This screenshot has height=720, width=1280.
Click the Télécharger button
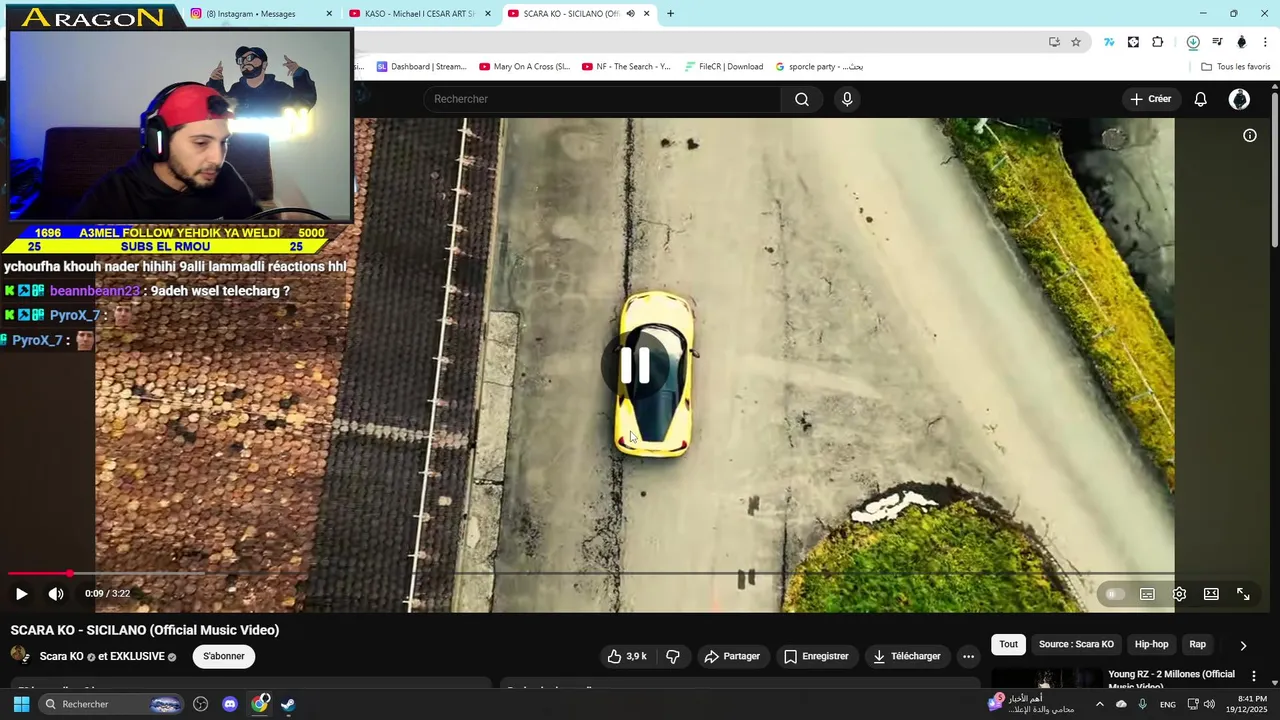[x=907, y=657]
